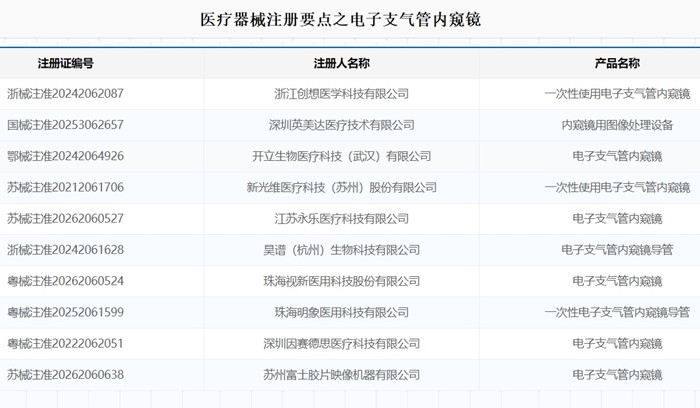Select registration number 浙械注准20242062087
700x408 pixels.
coord(65,94)
